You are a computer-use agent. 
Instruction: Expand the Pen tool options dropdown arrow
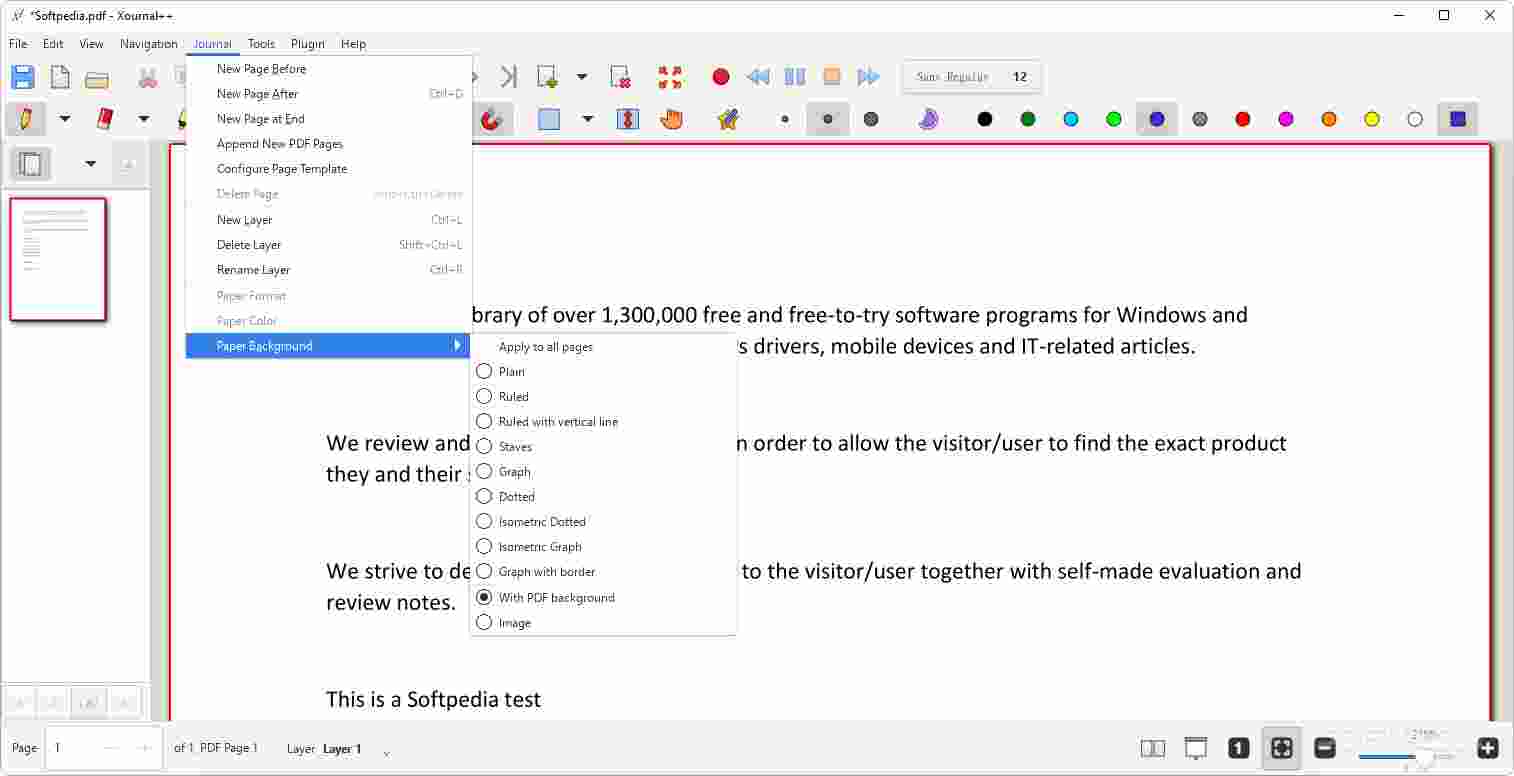pos(65,119)
